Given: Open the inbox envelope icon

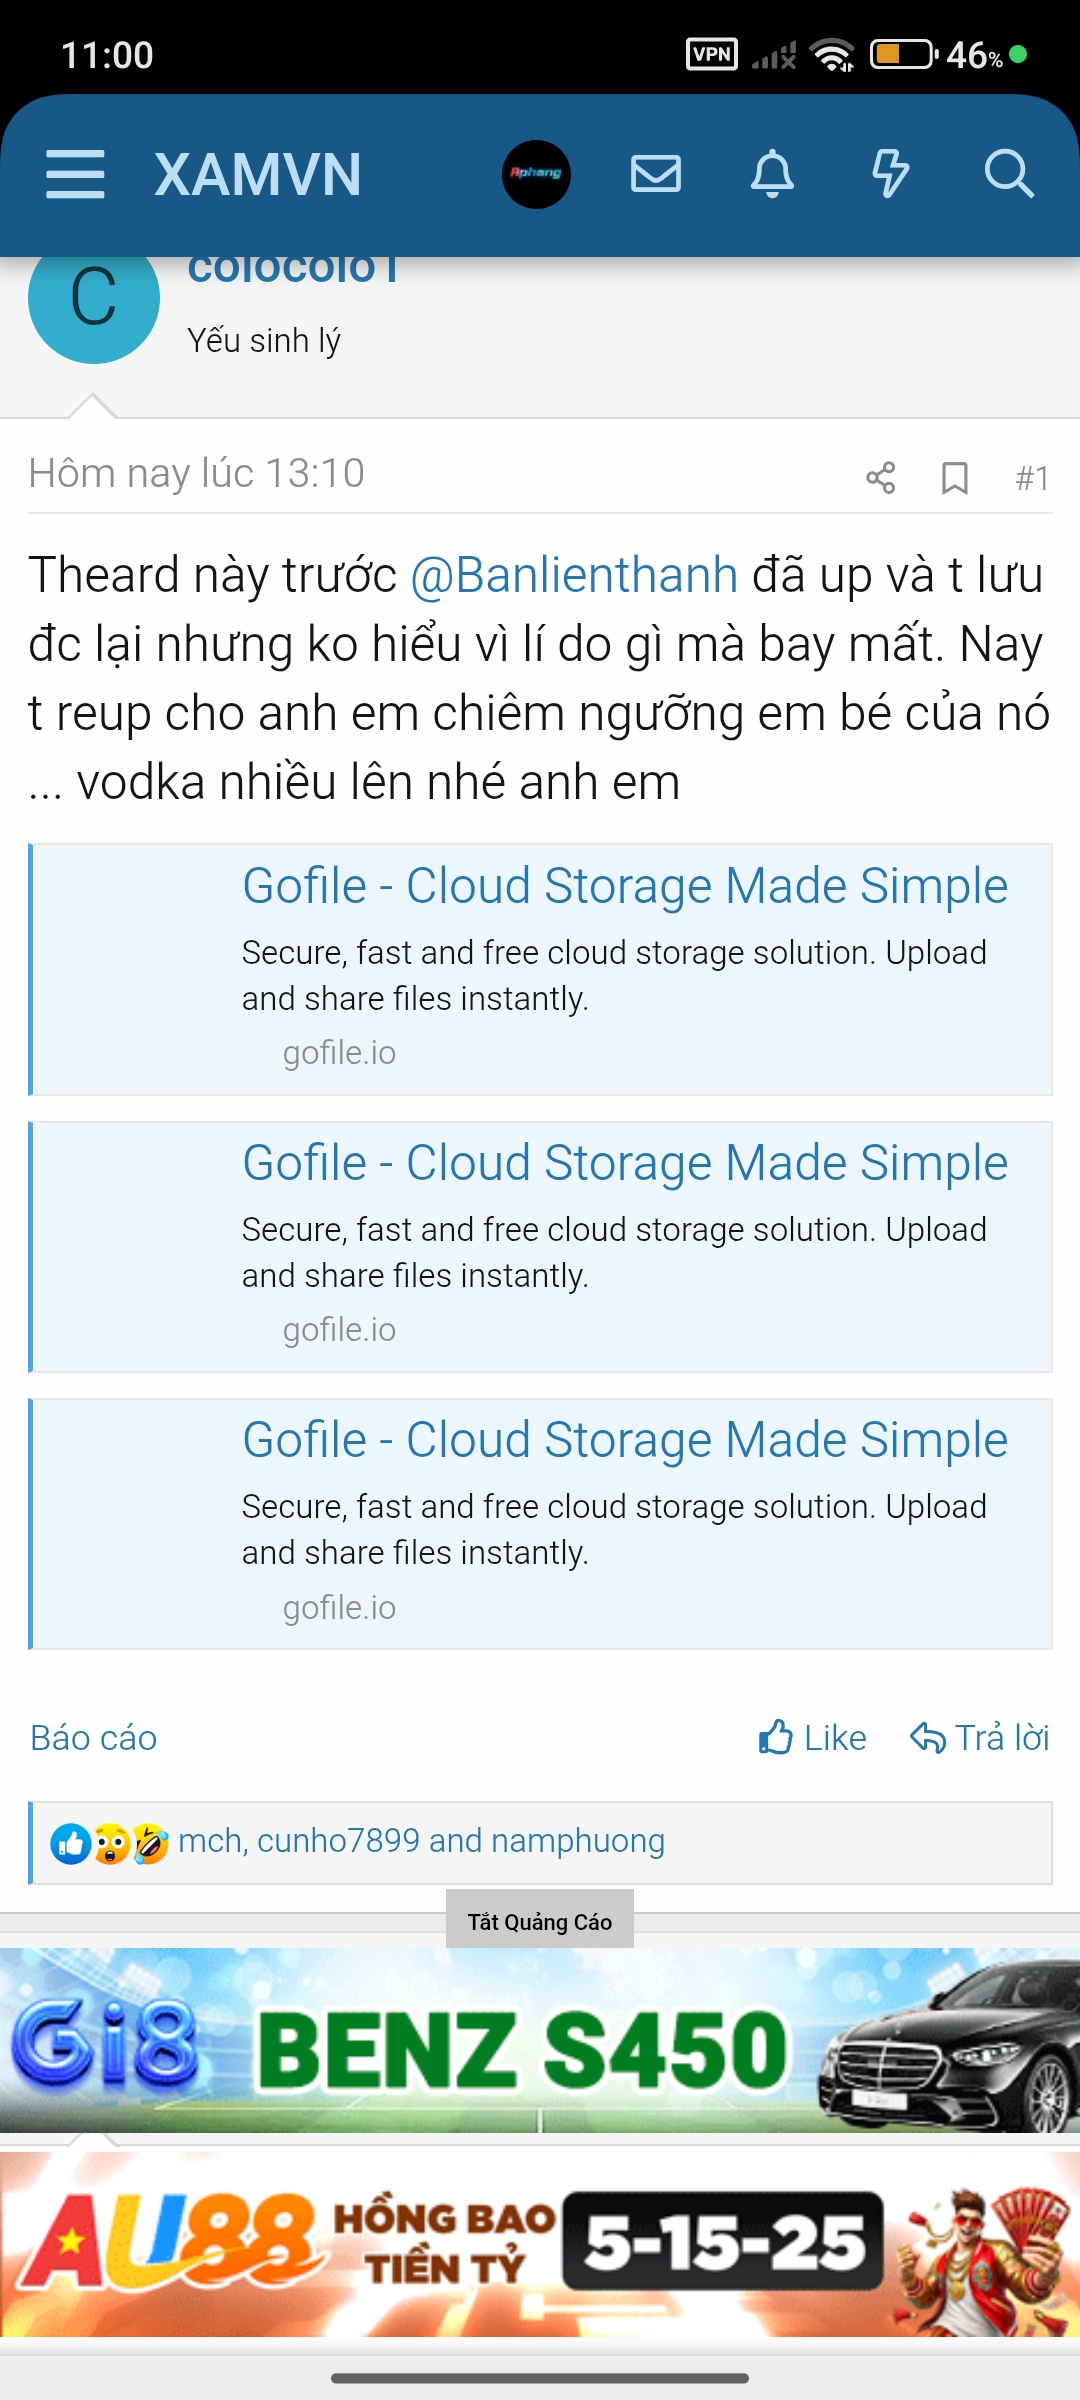Looking at the screenshot, I should coord(656,174).
